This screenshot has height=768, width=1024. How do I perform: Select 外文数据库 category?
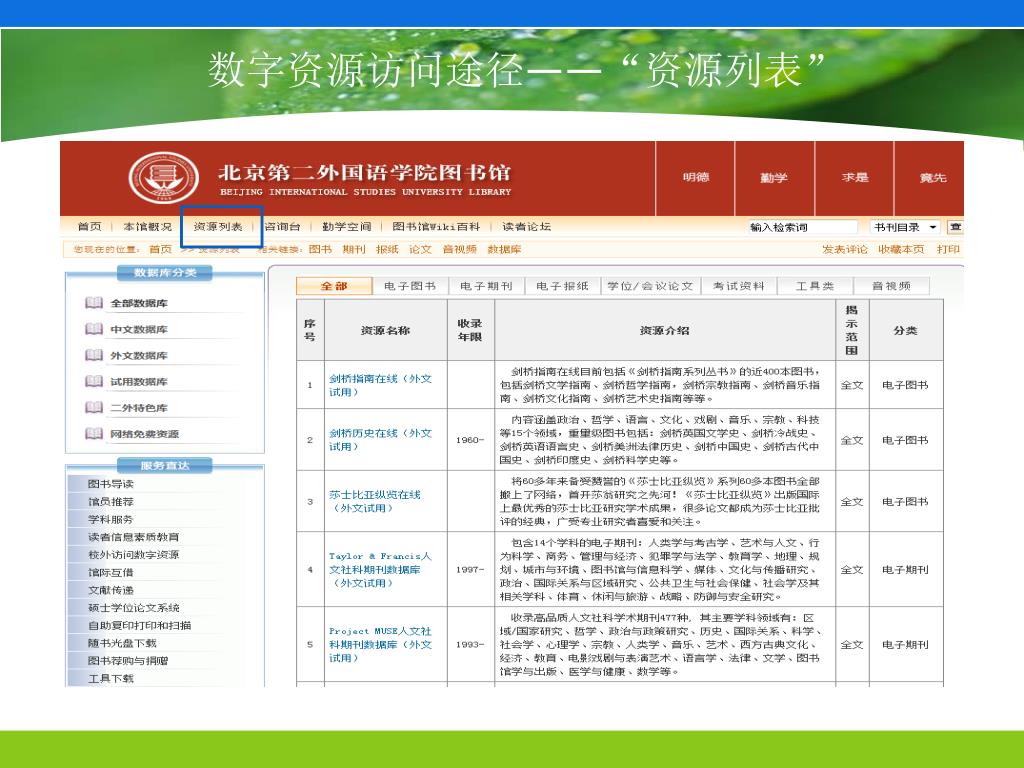click(x=139, y=355)
